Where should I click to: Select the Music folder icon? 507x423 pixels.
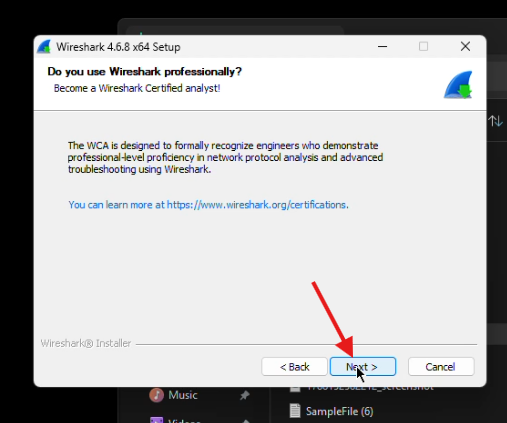click(x=156, y=395)
